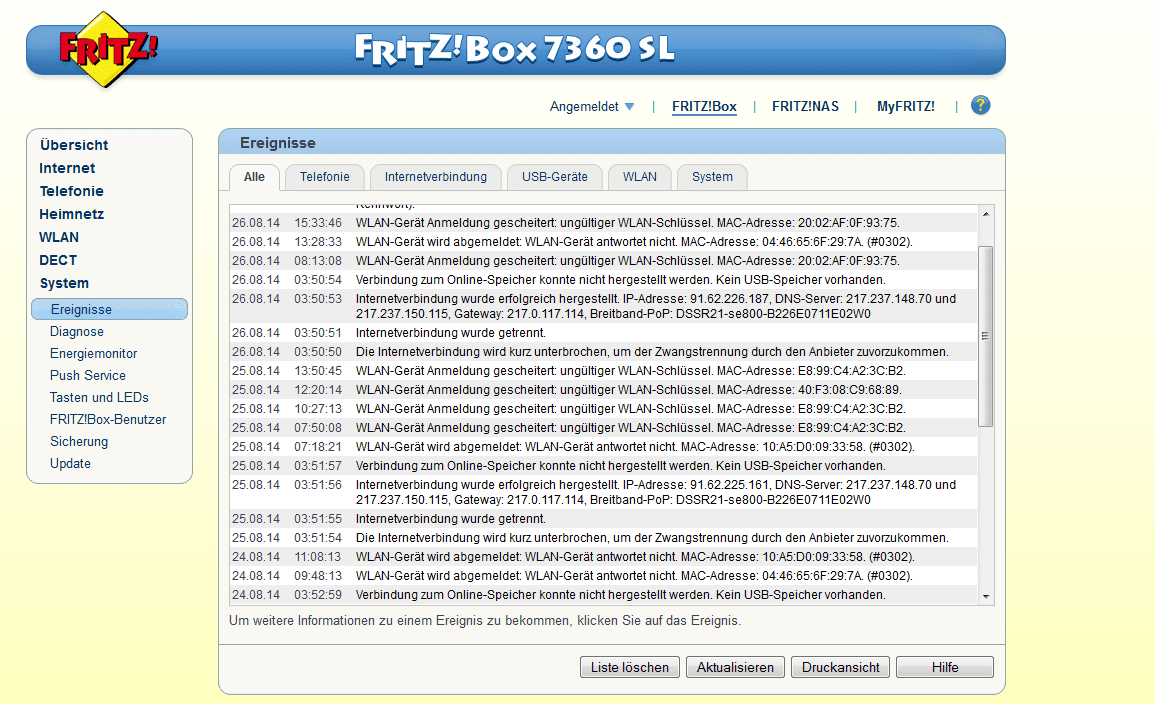Open the 25.08.14 07:50:08 WLAN event
The height and width of the screenshot is (726, 1155).
pos(603,428)
